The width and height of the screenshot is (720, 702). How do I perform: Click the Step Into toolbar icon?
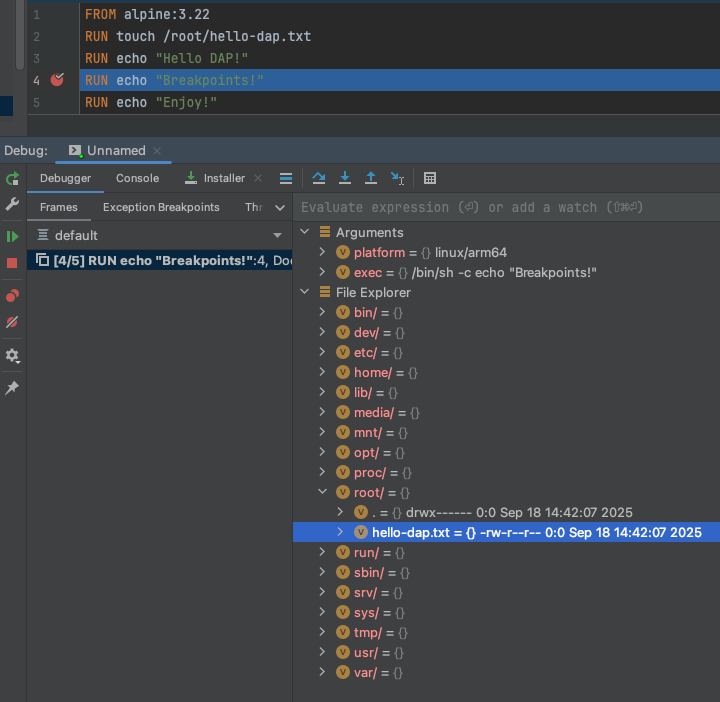point(345,178)
